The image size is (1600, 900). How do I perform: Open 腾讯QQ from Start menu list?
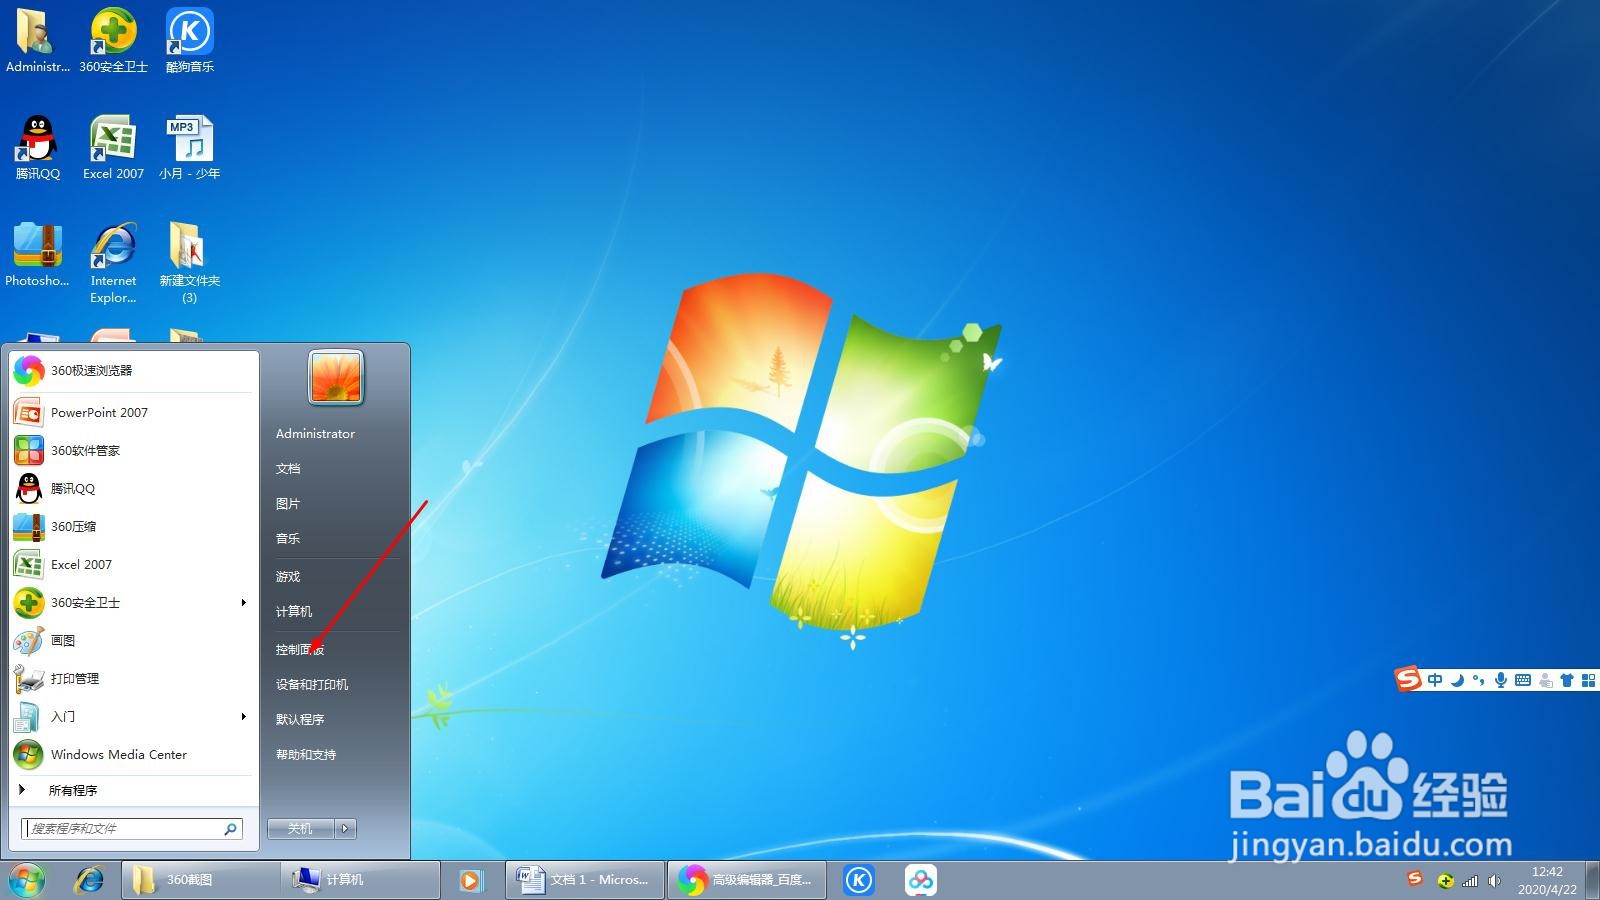134,488
